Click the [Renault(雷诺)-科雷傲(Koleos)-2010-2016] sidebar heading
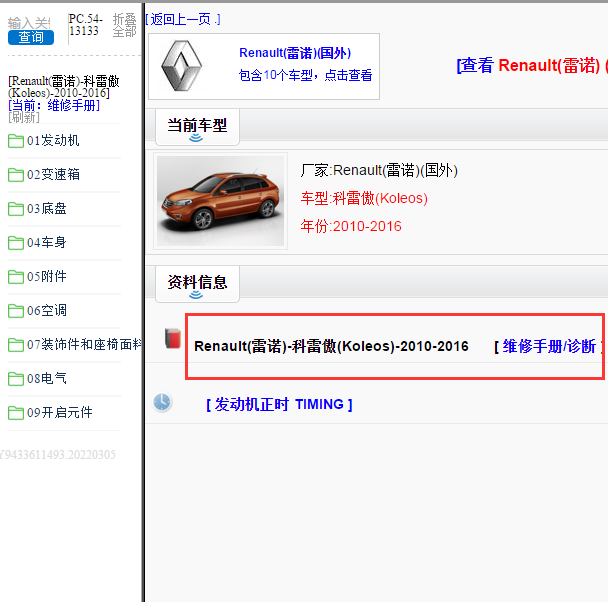This screenshot has height=602, width=608. [x=64, y=87]
